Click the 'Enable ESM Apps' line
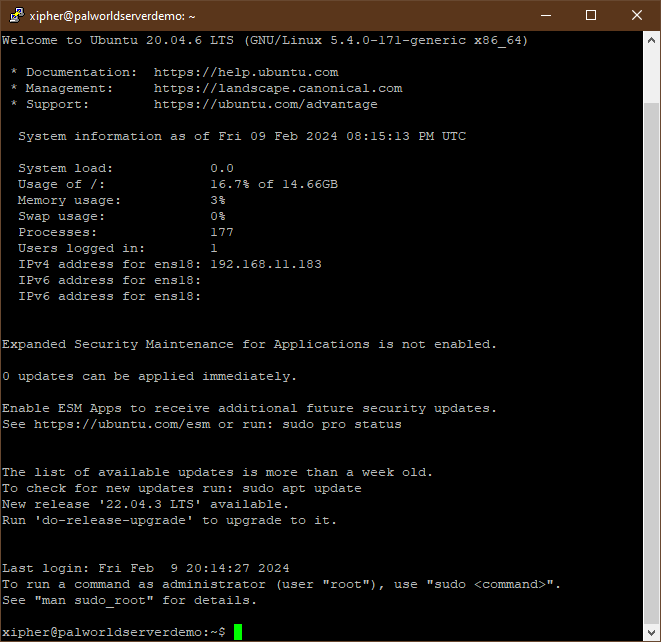This screenshot has height=642, width=661. coord(250,408)
